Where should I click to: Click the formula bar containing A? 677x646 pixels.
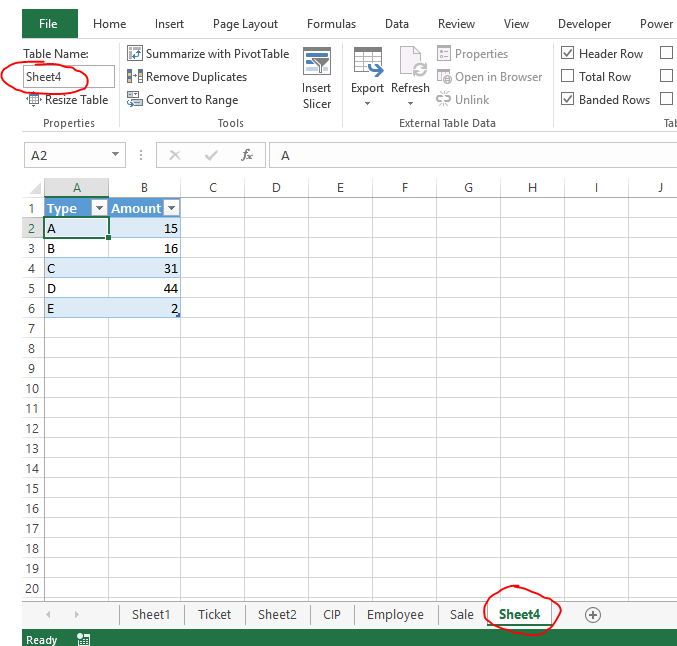pyautogui.click(x=473, y=155)
